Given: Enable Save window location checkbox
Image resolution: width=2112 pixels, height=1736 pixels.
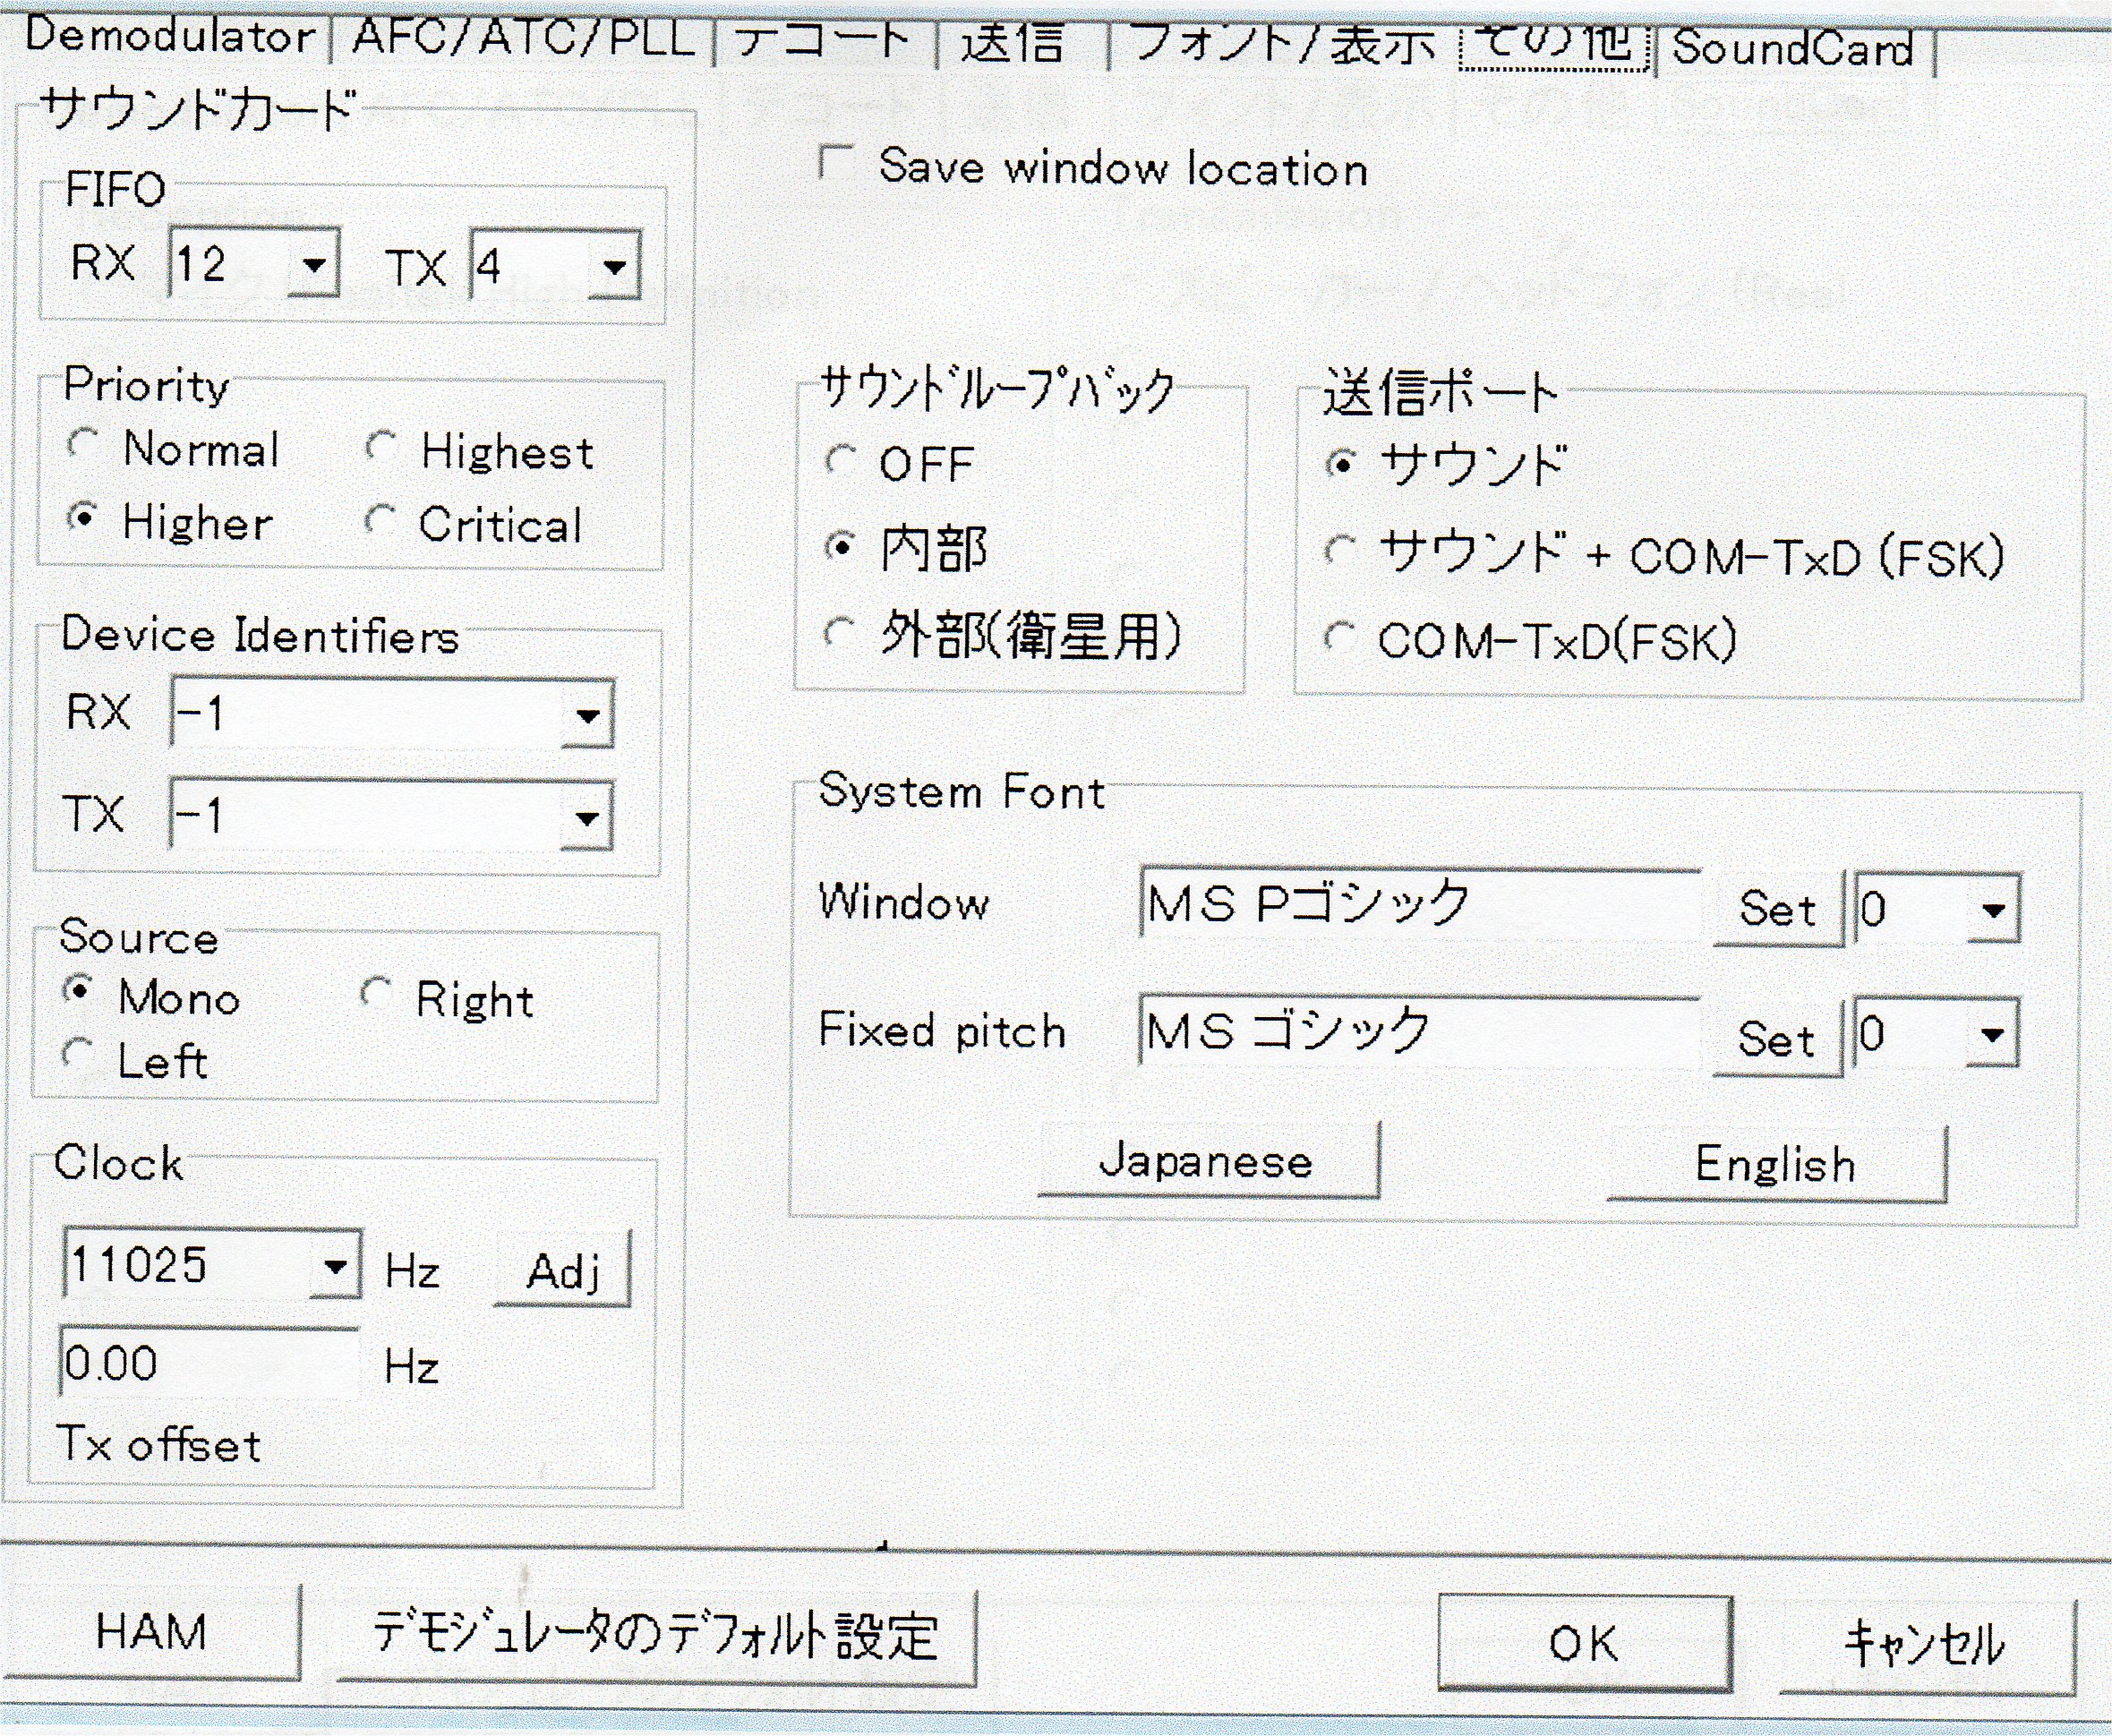Looking at the screenshot, I should click(x=834, y=163).
